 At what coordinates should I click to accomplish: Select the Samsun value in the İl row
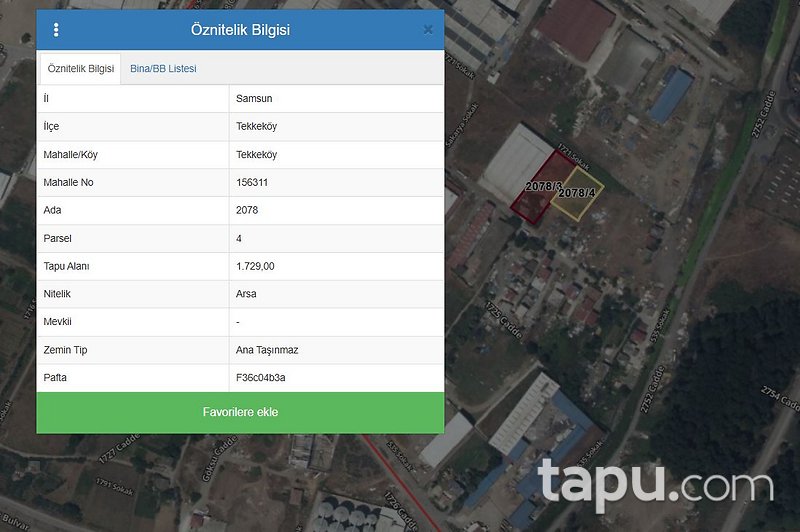click(x=254, y=99)
